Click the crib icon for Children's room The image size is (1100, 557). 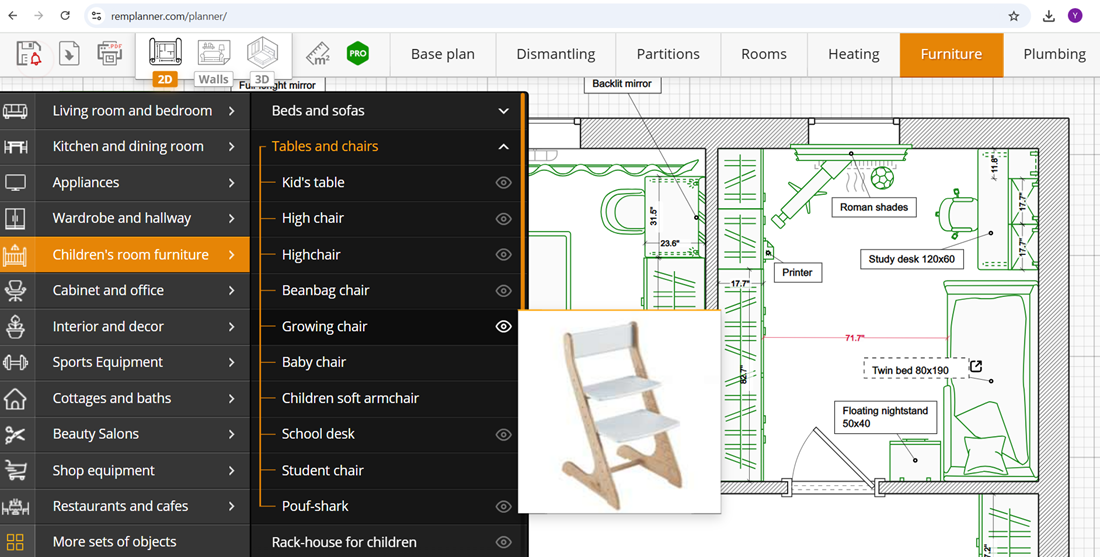tap(15, 255)
